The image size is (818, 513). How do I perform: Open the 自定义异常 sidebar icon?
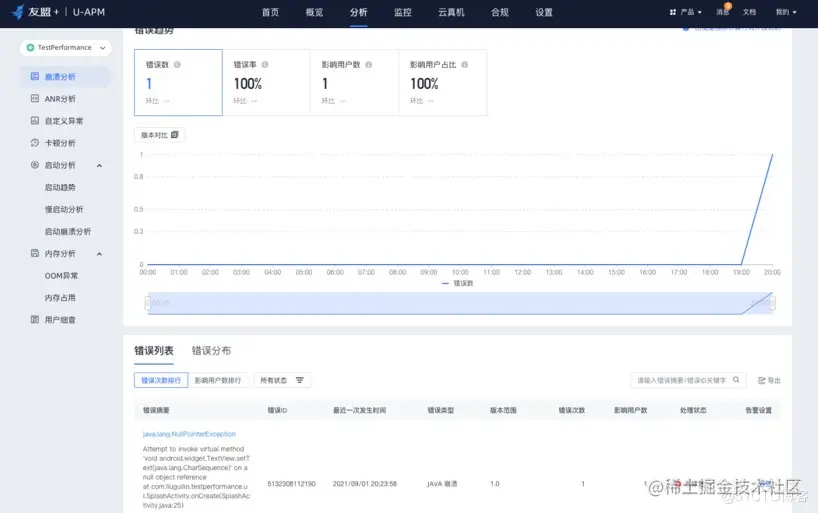(34, 121)
